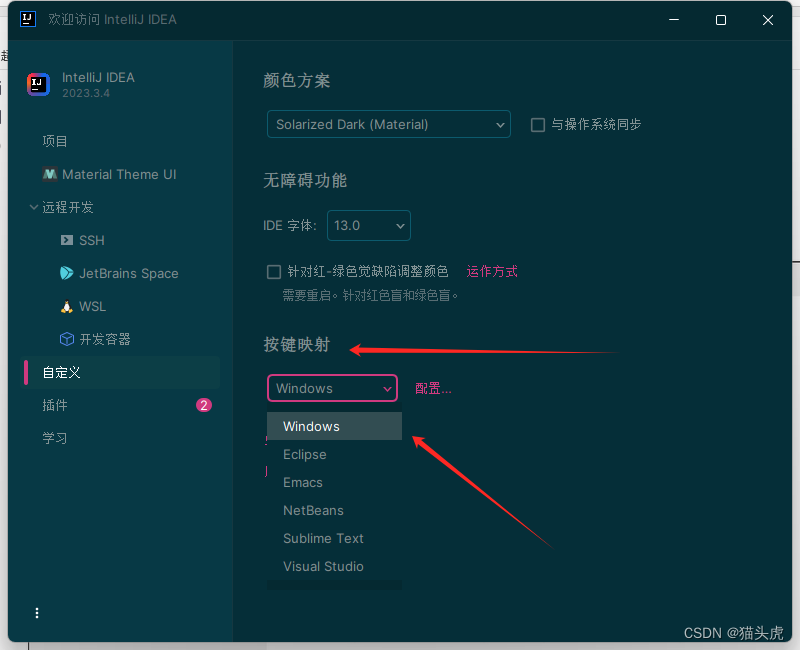This screenshot has width=800, height=650.
Task: Click title text 欢迎访问 IntelliJ IDEA
Action: pyautogui.click(x=112, y=19)
